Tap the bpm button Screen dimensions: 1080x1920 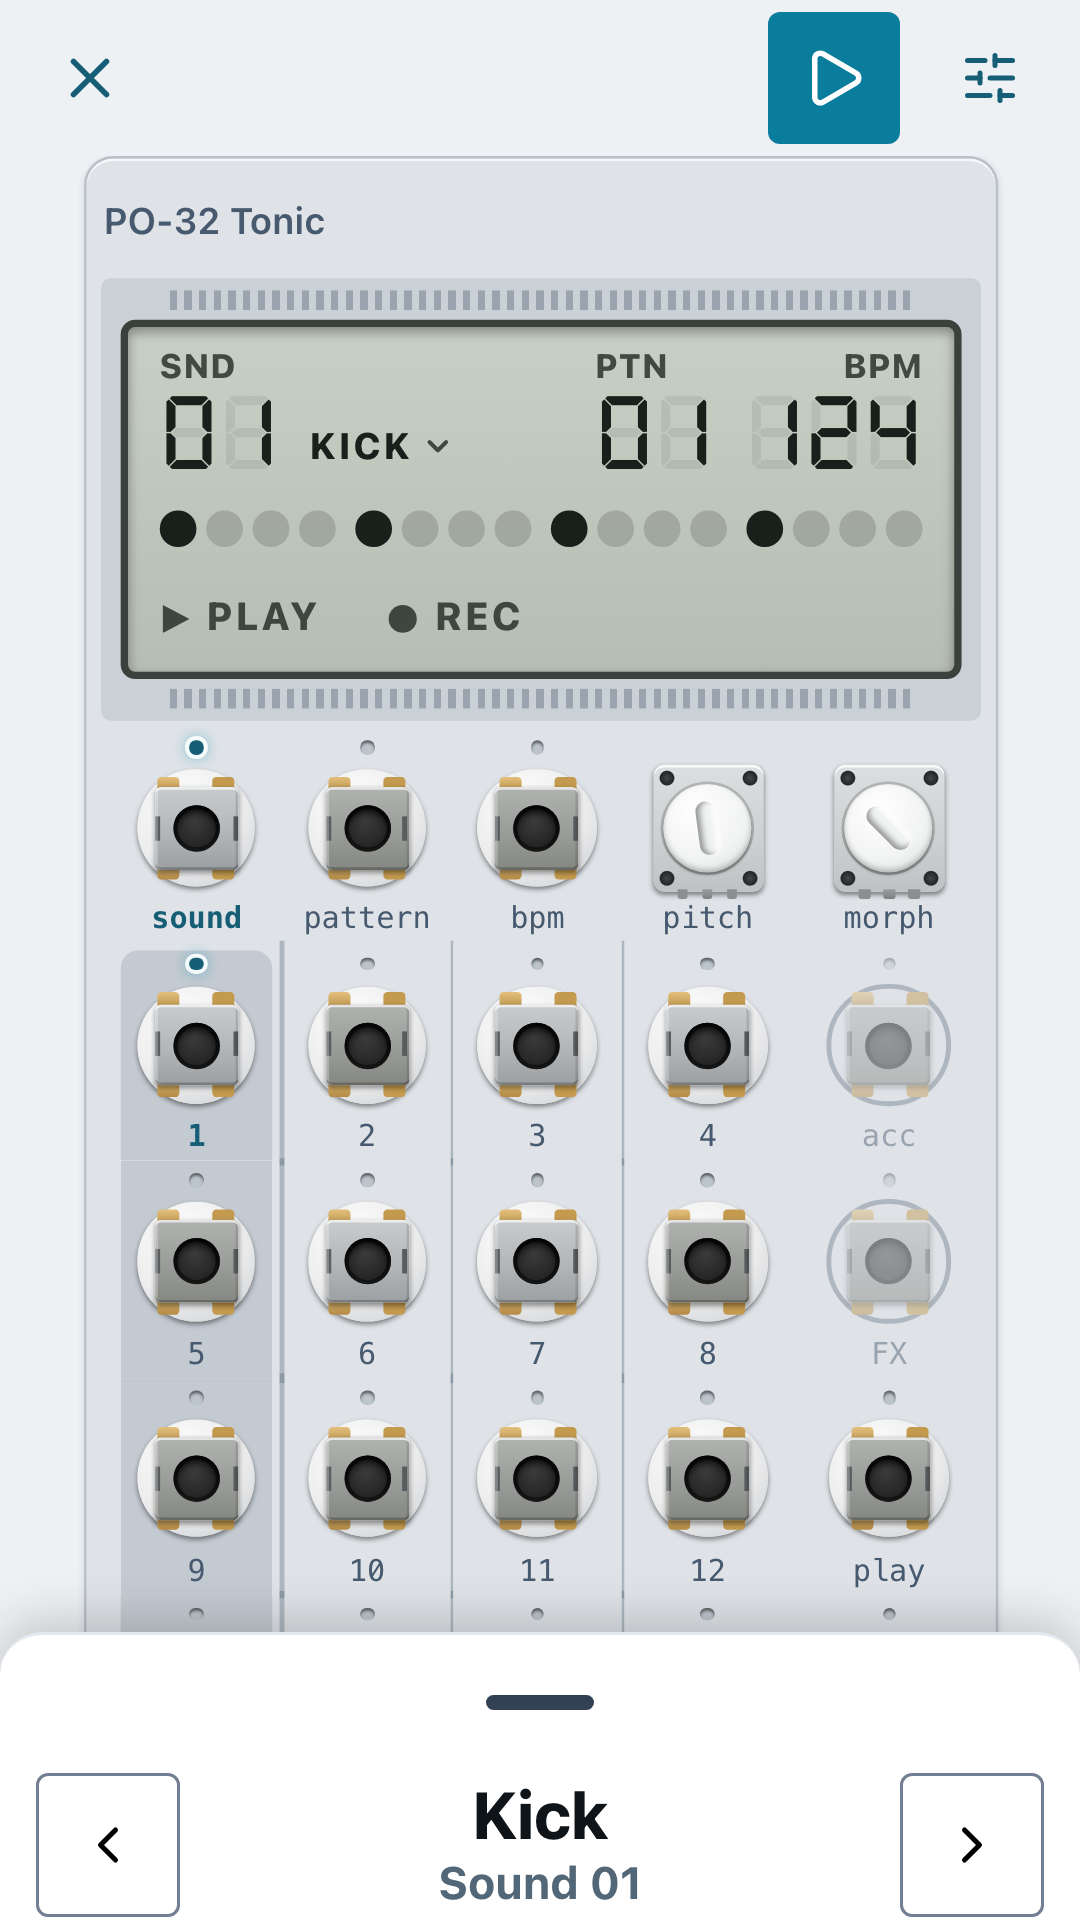(x=537, y=828)
